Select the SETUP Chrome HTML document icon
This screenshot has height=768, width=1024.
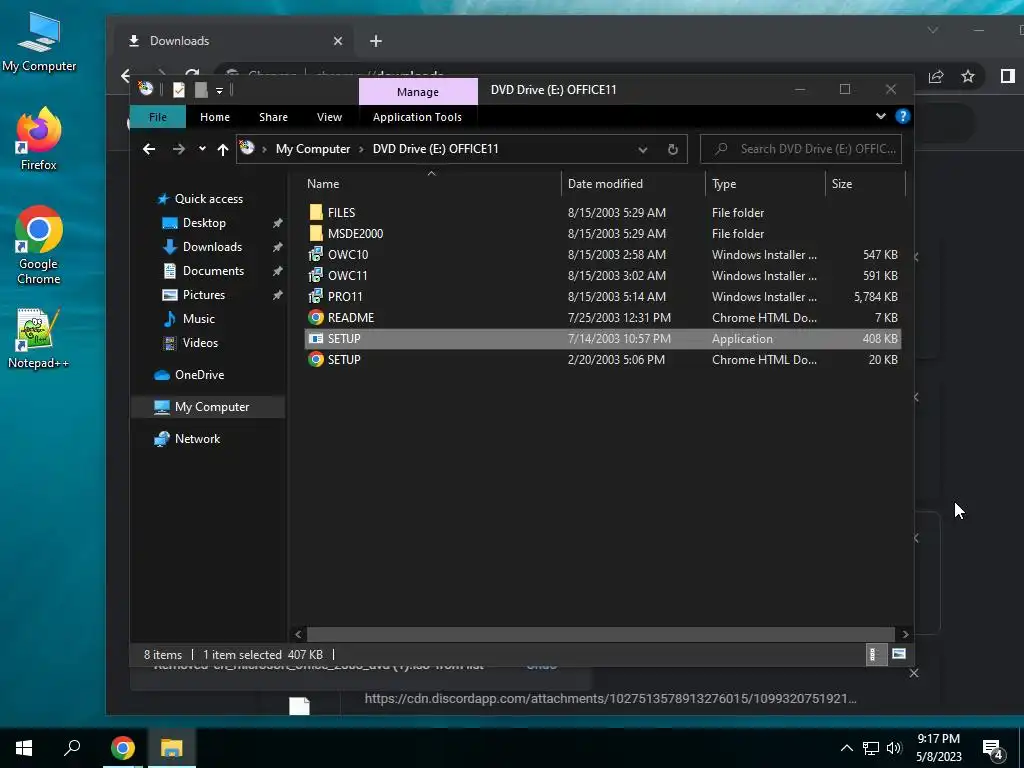click(x=316, y=359)
